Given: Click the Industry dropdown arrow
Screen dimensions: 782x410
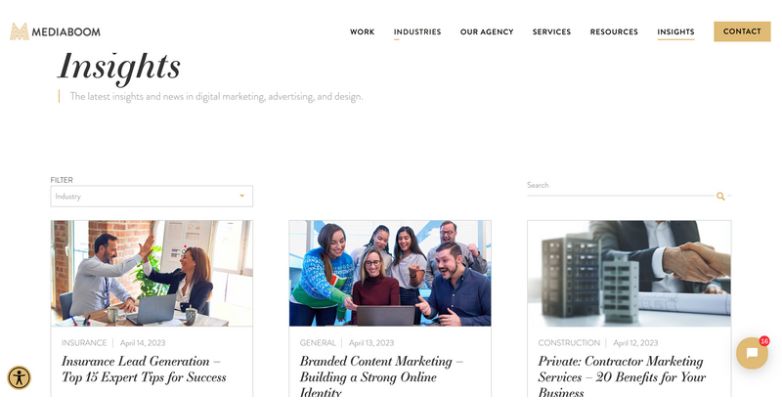Looking at the screenshot, I should [242, 196].
